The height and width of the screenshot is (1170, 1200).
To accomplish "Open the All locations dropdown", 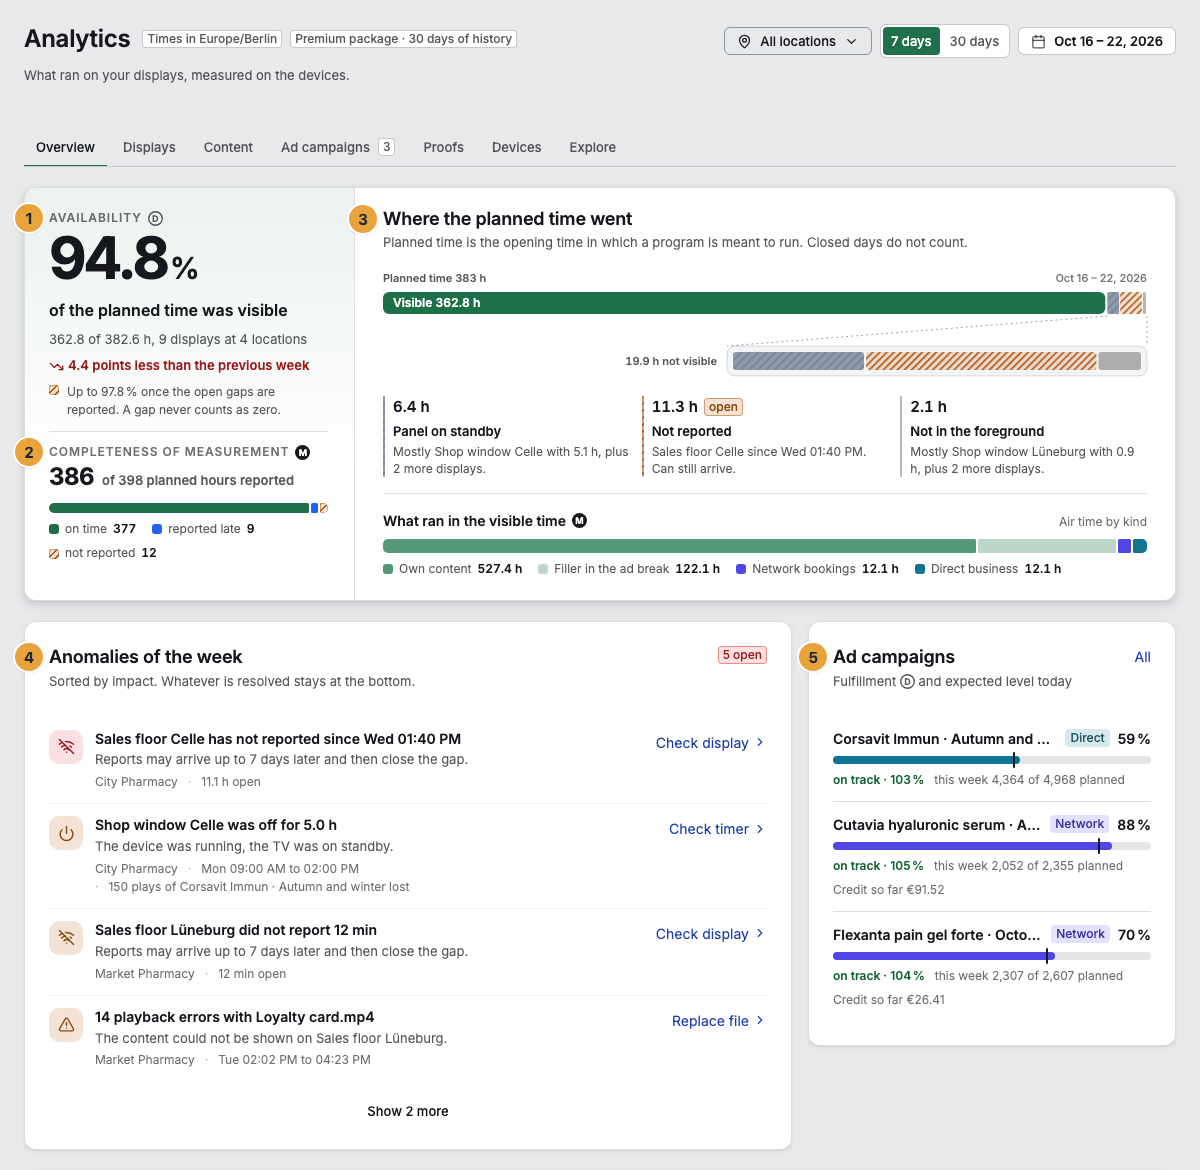I will click(797, 41).
